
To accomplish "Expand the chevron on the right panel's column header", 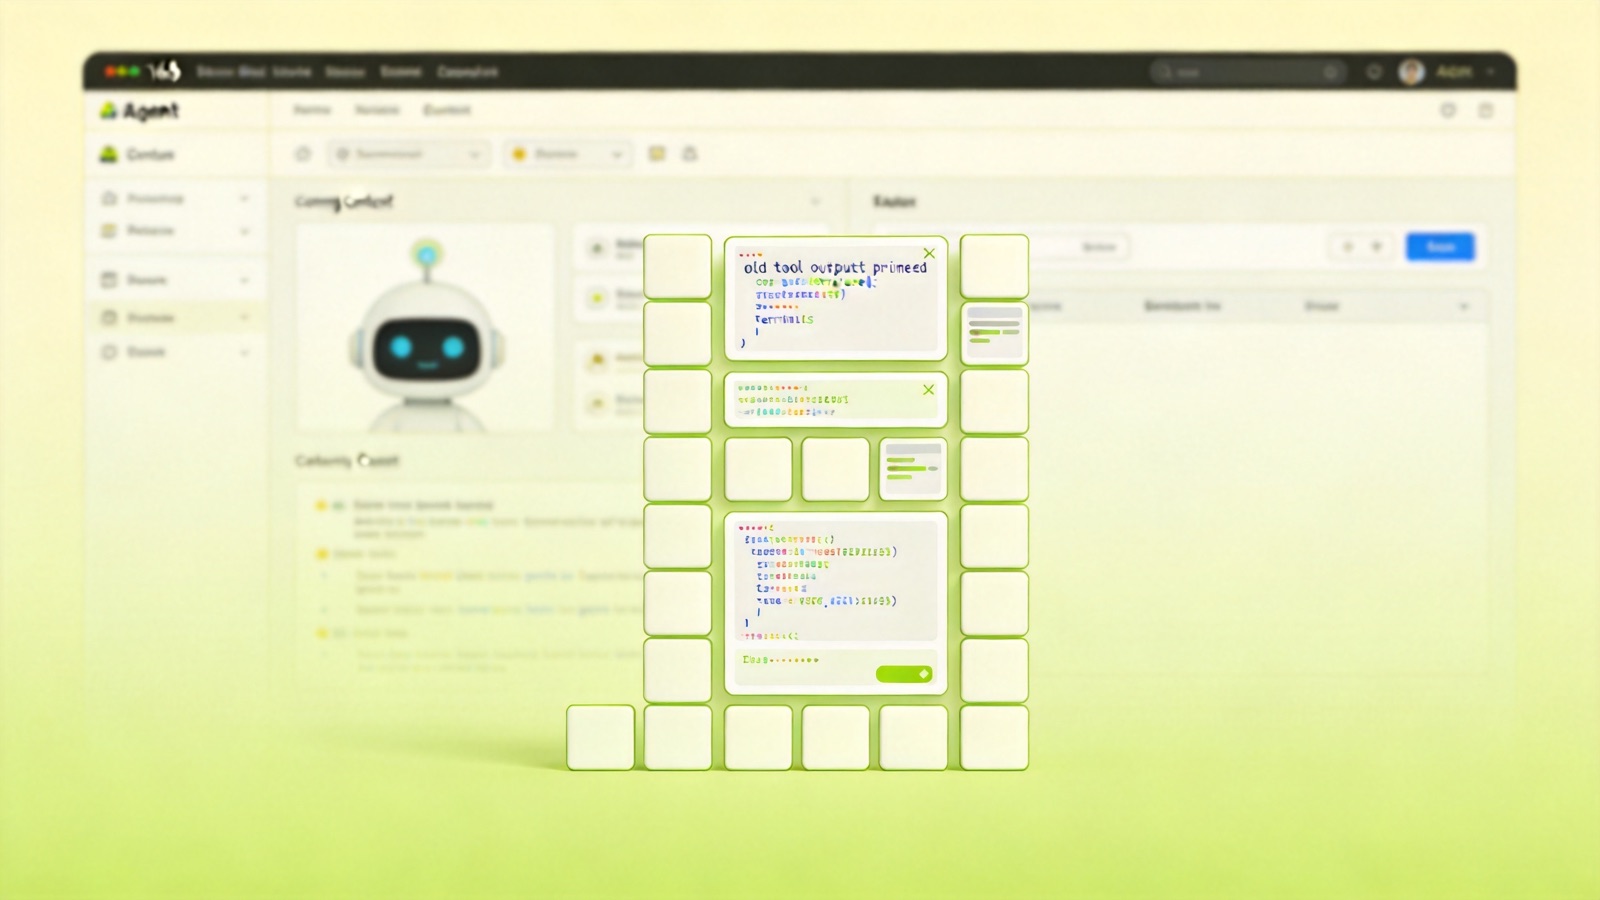I will 1464,306.
